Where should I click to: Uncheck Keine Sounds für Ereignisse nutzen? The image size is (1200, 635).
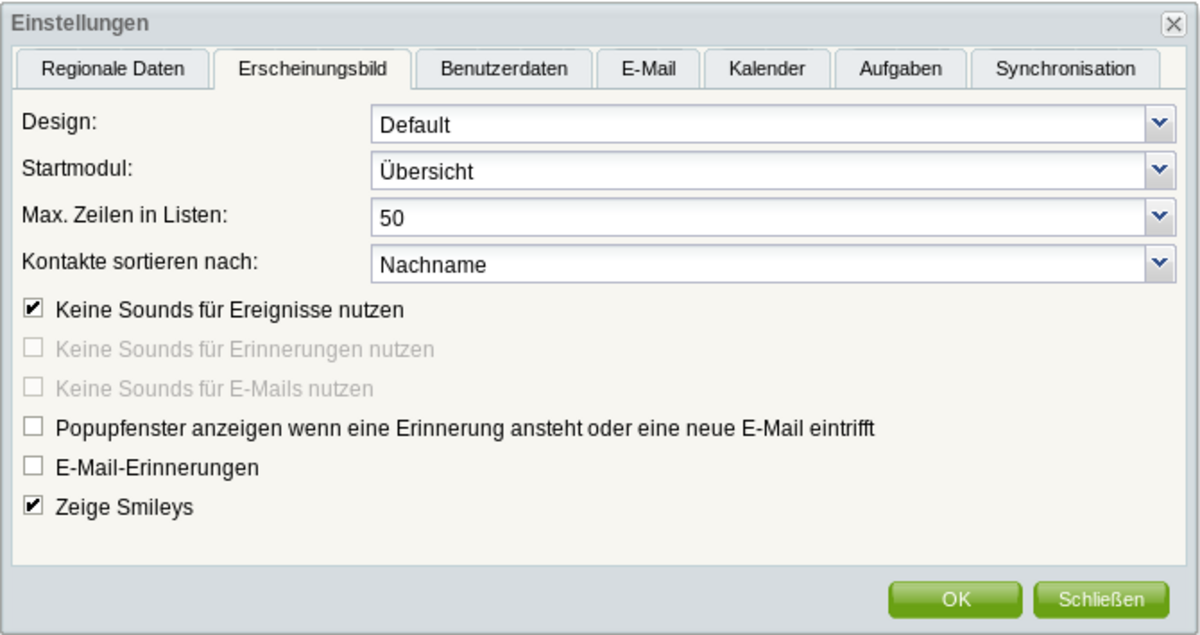coord(34,309)
